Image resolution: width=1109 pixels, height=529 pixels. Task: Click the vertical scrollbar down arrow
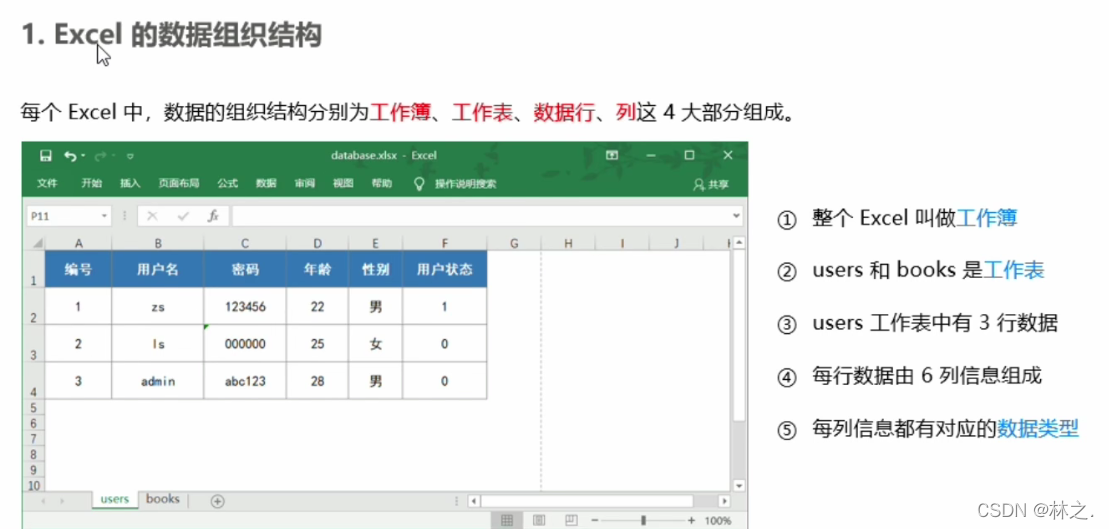[739, 485]
